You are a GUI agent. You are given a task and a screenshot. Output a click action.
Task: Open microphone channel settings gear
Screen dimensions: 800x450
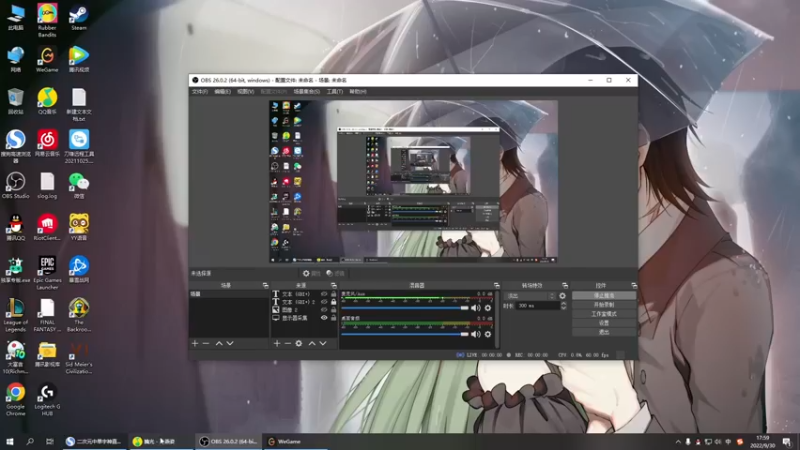[x=488, y=308]
